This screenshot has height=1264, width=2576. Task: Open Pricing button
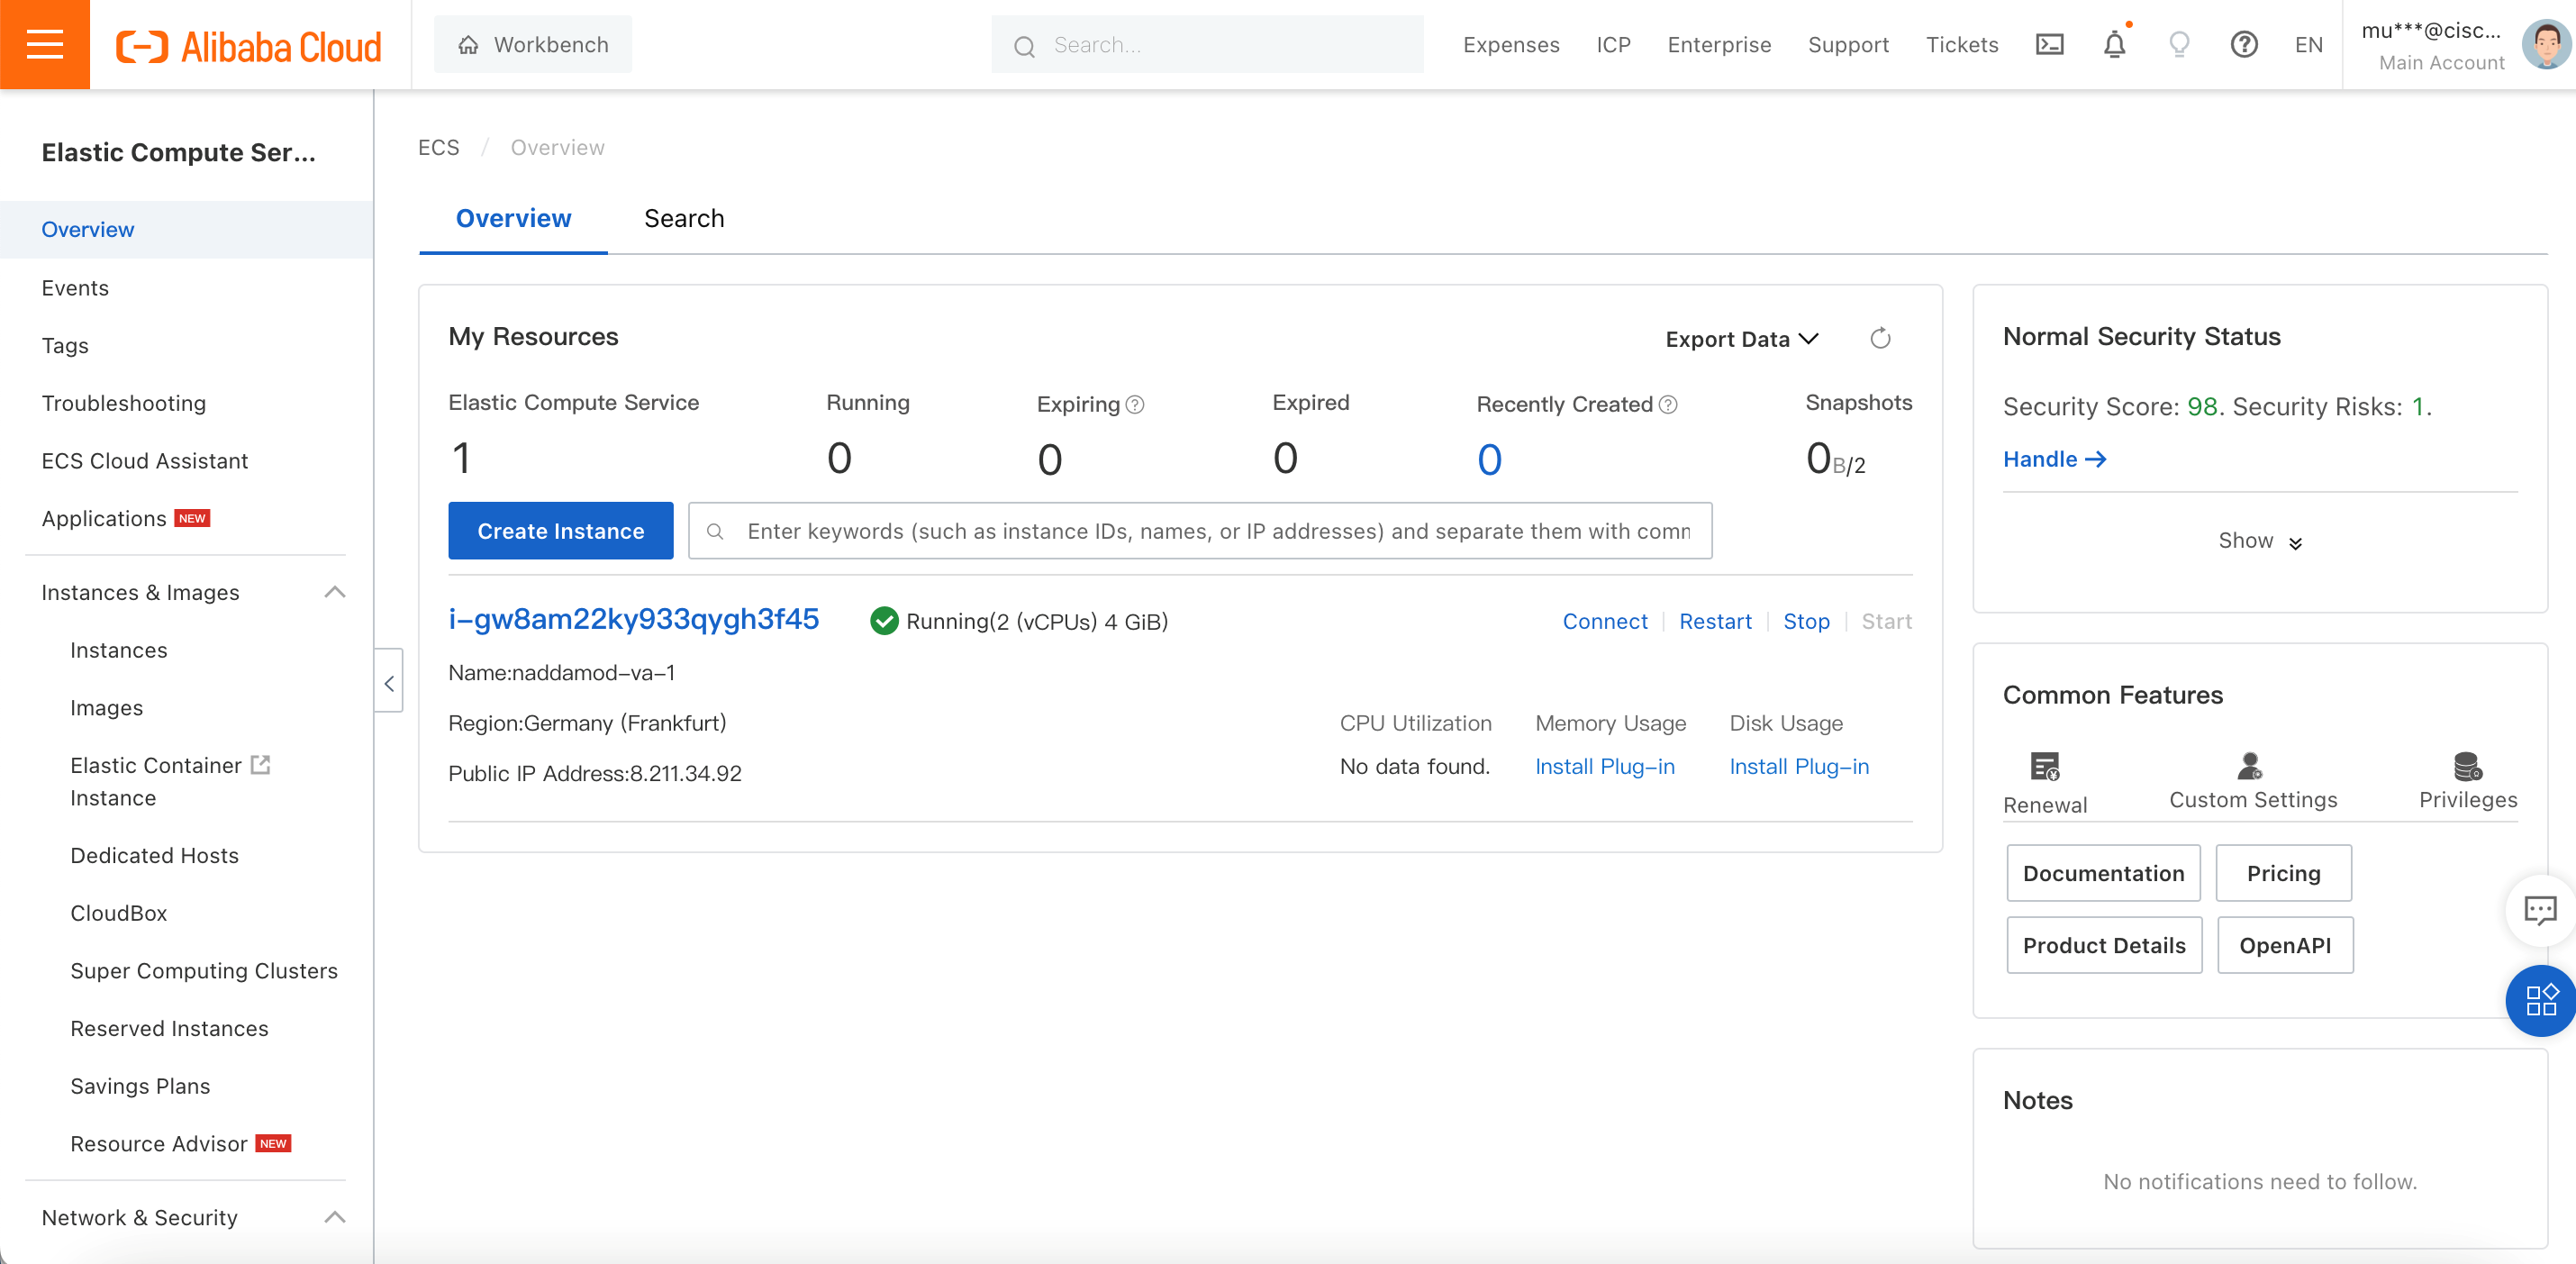coord(2283,873)
